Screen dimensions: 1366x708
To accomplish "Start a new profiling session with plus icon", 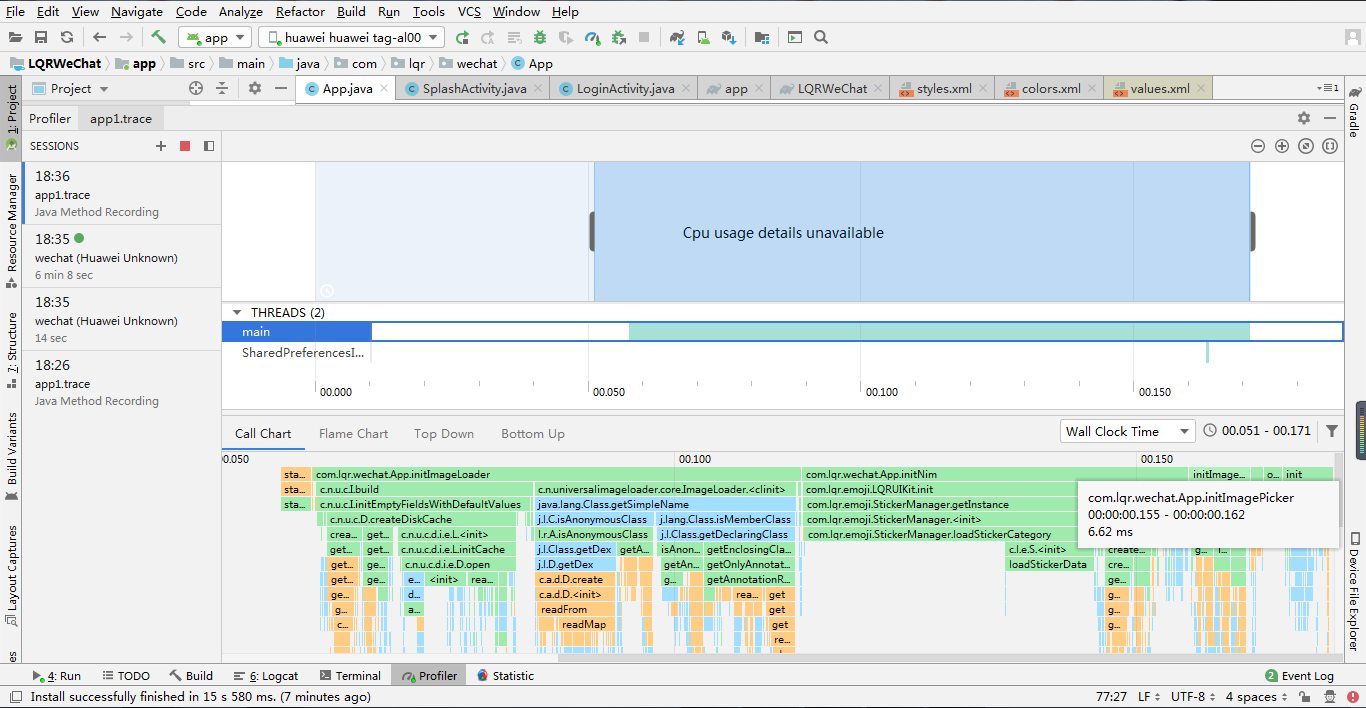I will [x=161, y=146].
